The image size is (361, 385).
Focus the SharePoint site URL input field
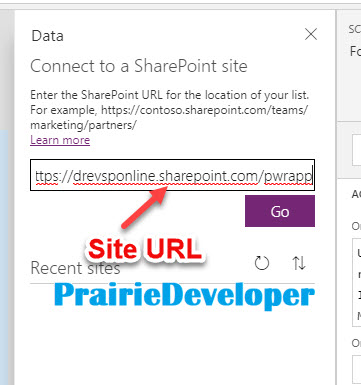pyautogui.click(x=172, y=175)
